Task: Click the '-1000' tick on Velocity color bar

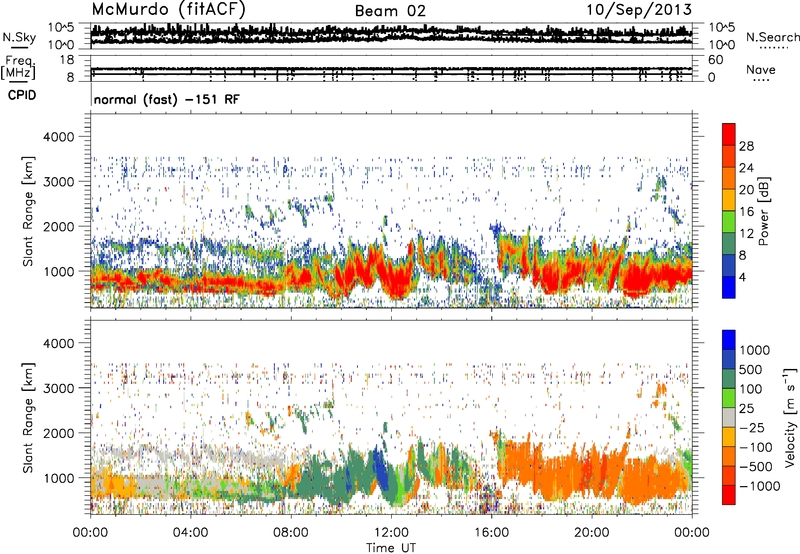Action: 760,486
